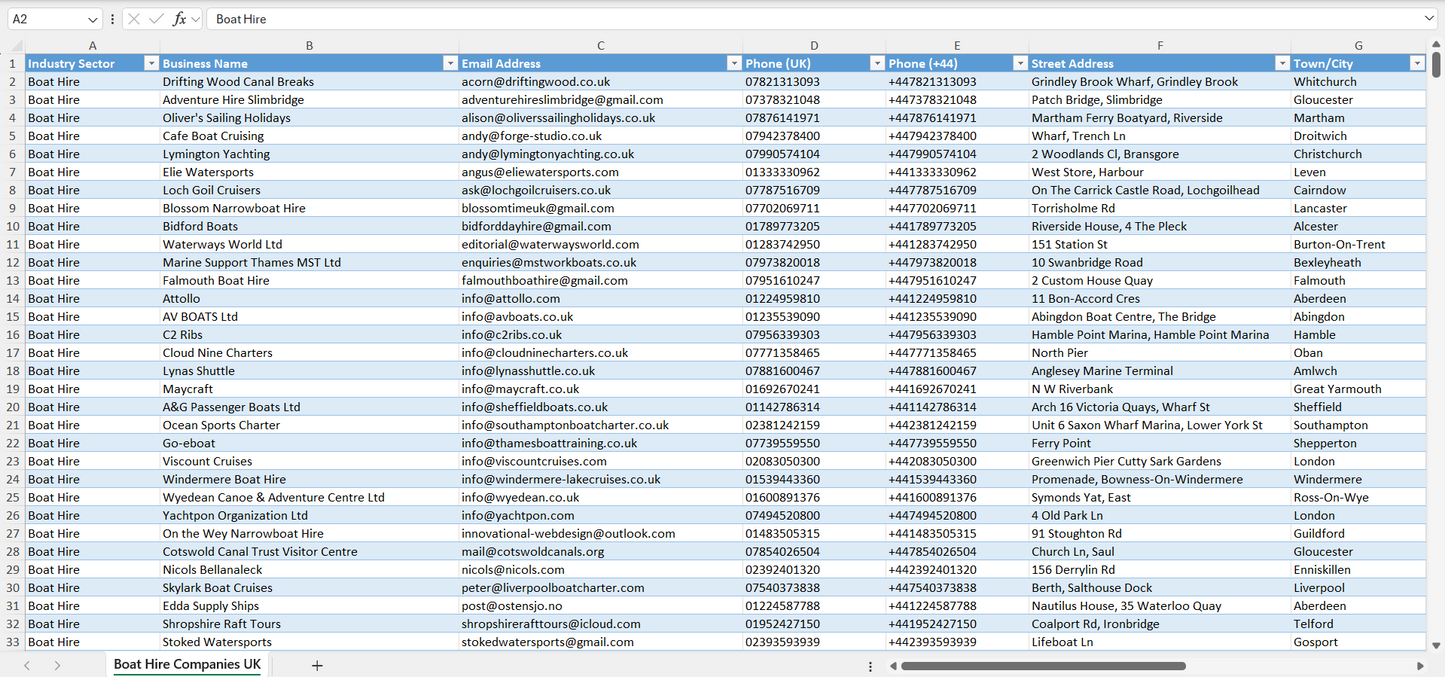
Task: Click the Drifting Wood Canal Breaks cell
Action: pos(309,82)
